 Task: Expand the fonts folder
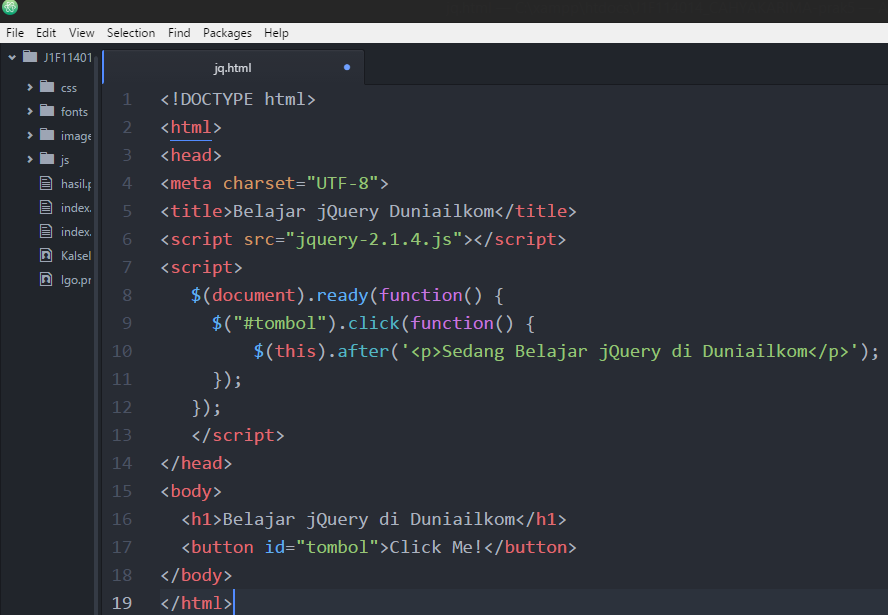click(x=30, y=111)
